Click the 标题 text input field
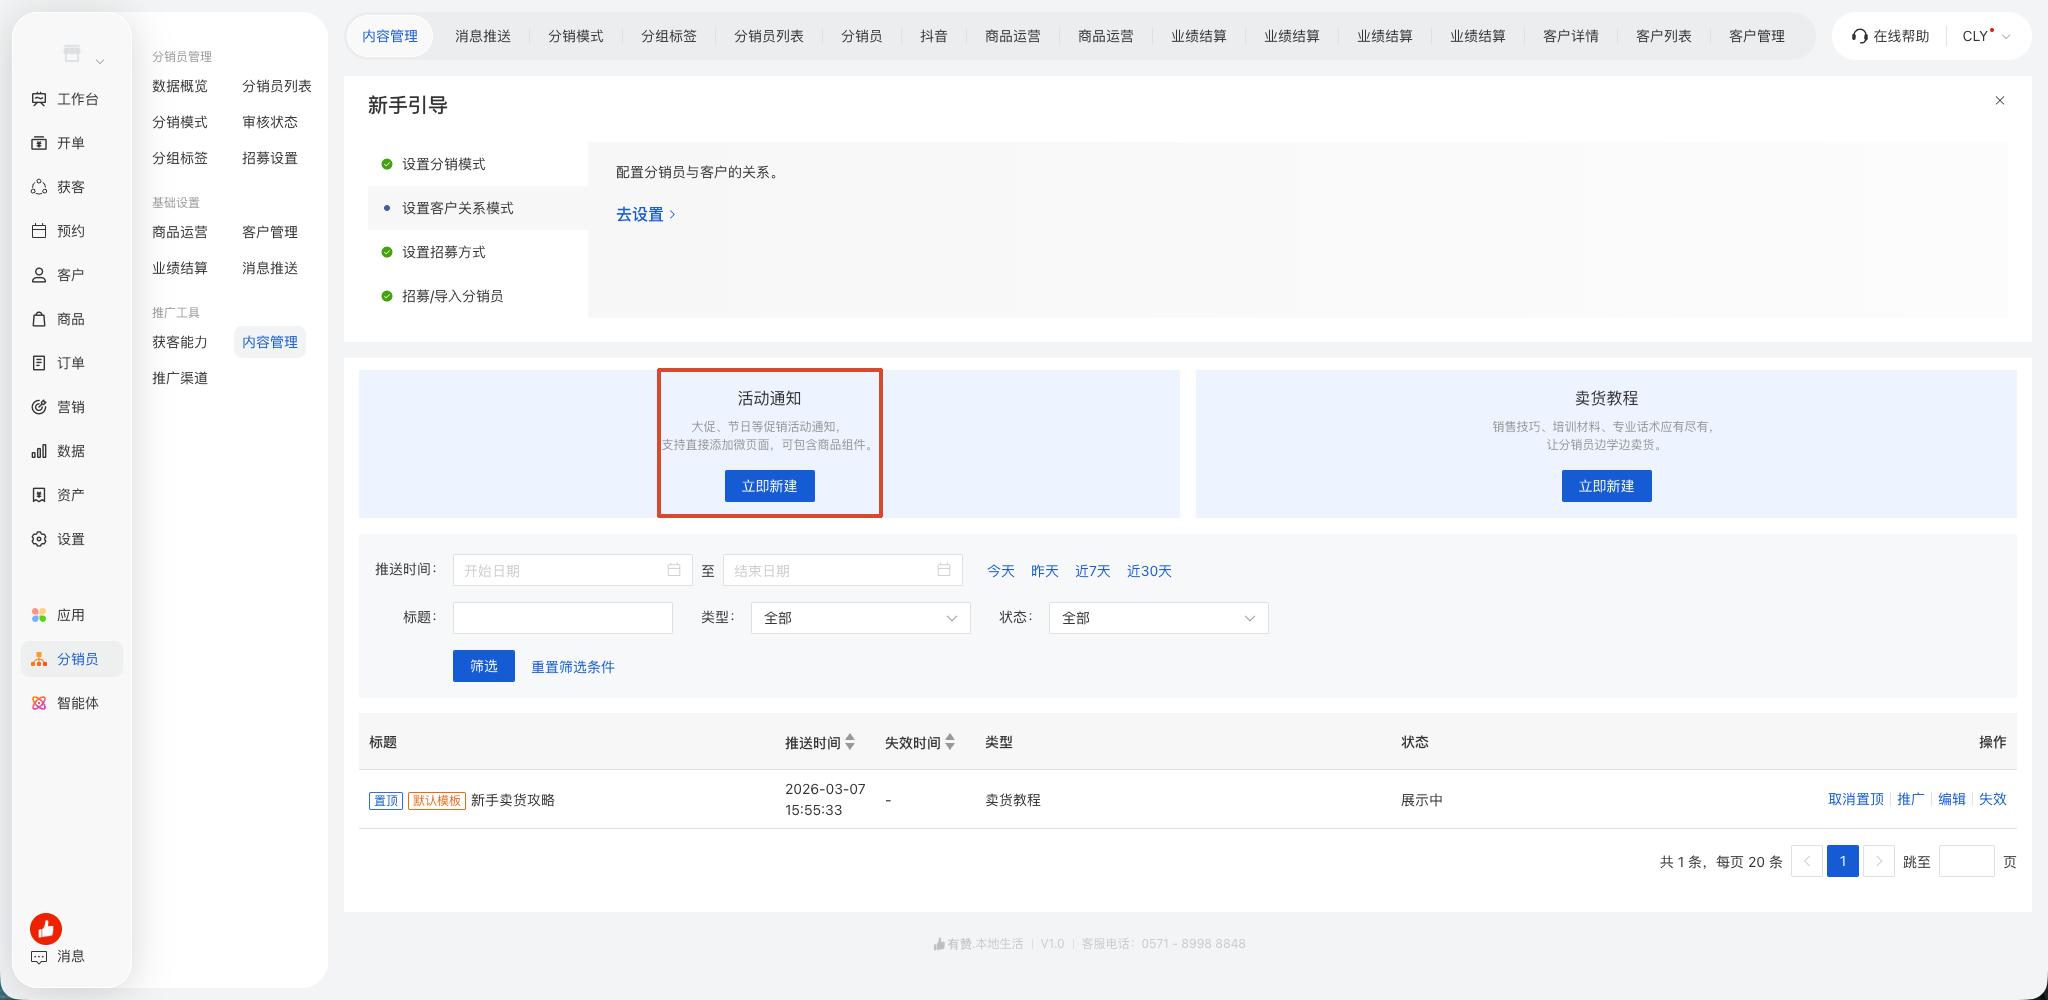Image resolution: width=2048 pixels, height=1000 pixels. pos(563,618)
